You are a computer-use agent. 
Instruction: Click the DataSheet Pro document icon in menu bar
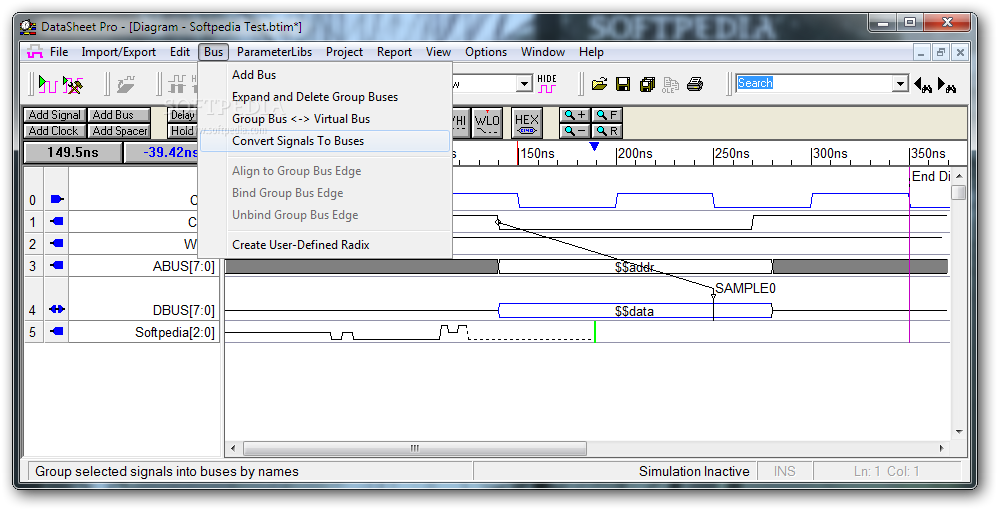coord(34,52)
